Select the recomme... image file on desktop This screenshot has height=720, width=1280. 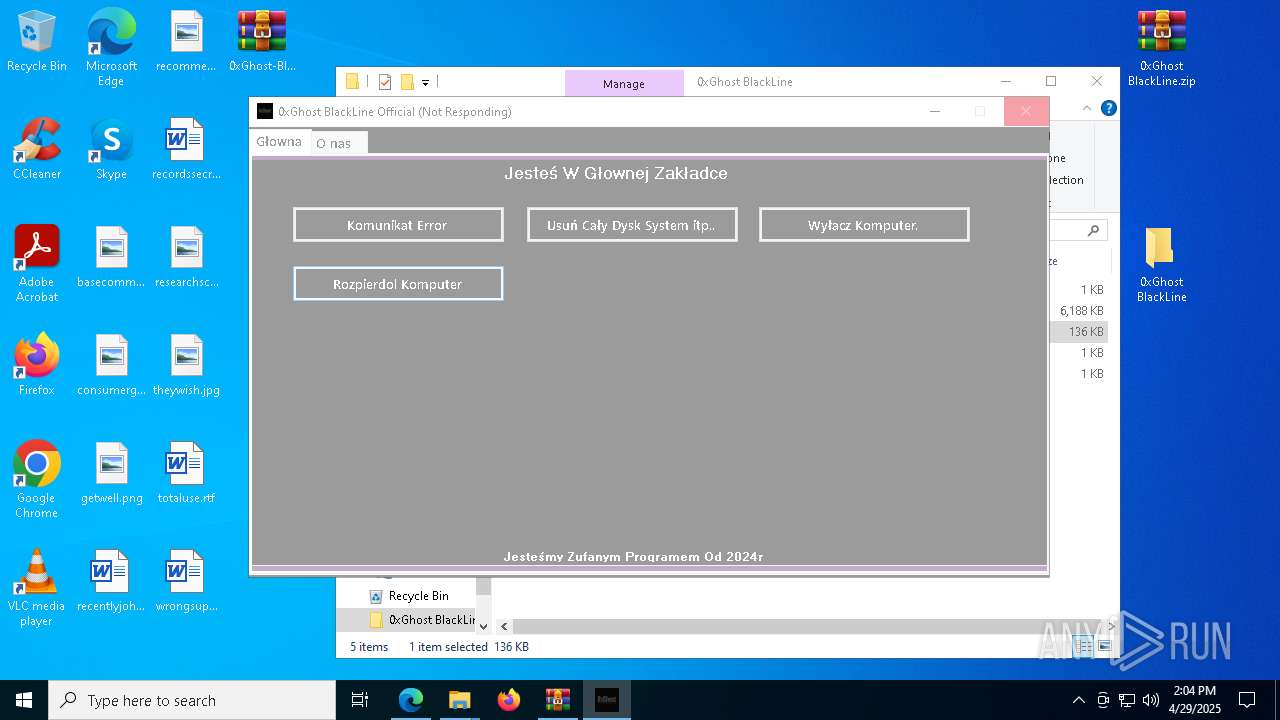click(x=186, y=41)
